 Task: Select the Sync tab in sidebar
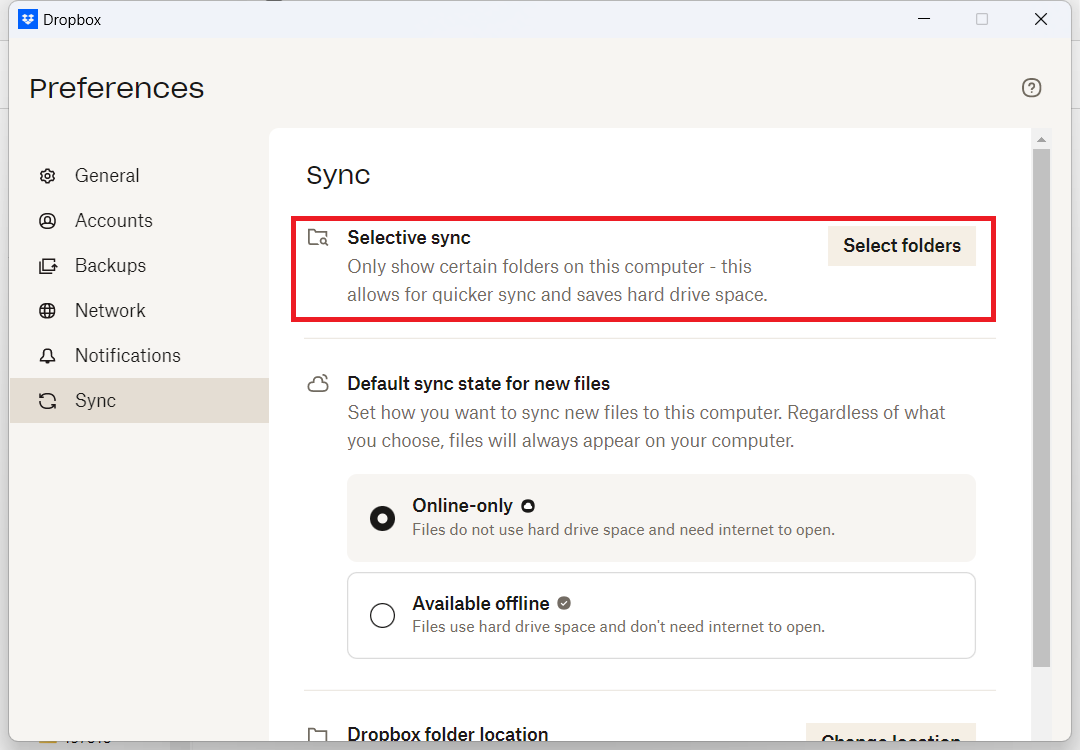139,400
